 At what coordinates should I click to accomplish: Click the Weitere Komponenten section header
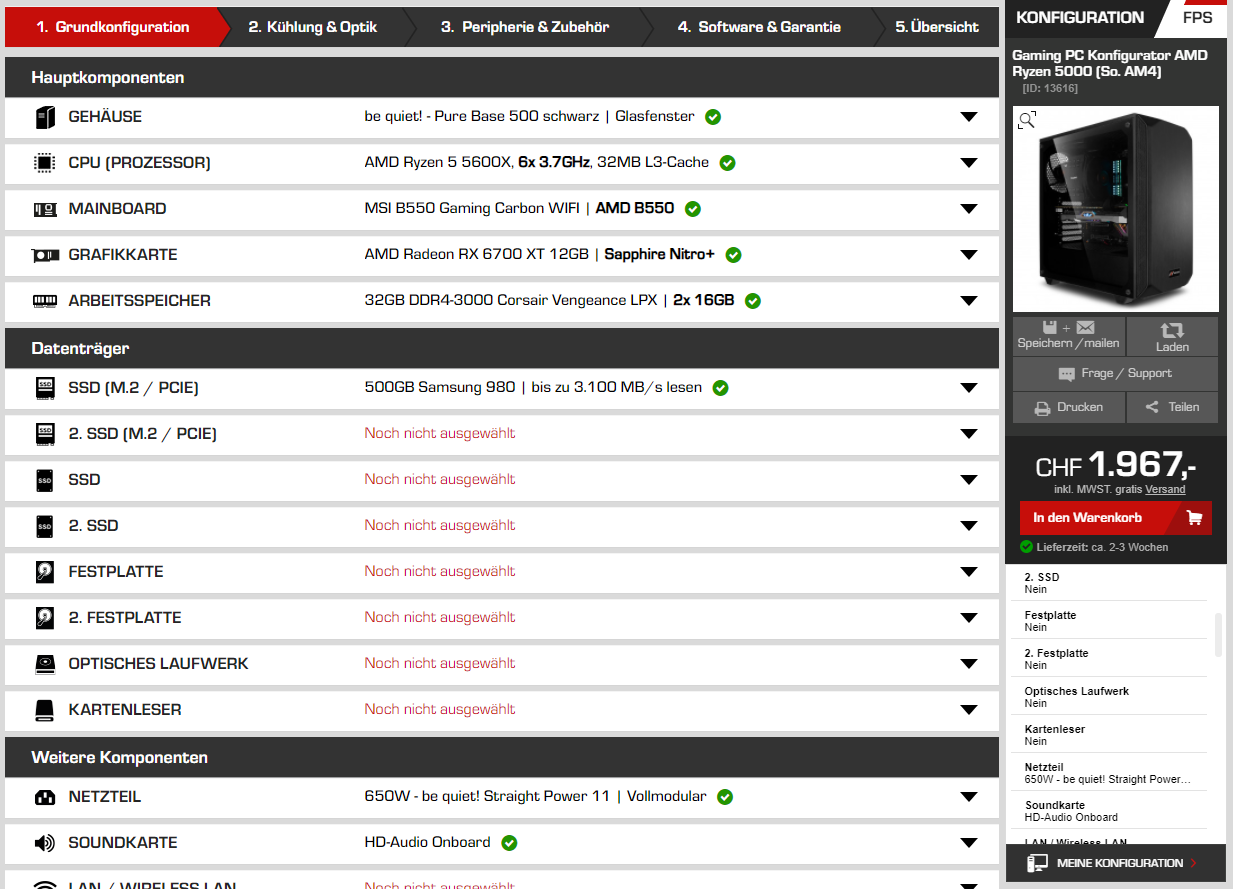(x=501, y=758)
